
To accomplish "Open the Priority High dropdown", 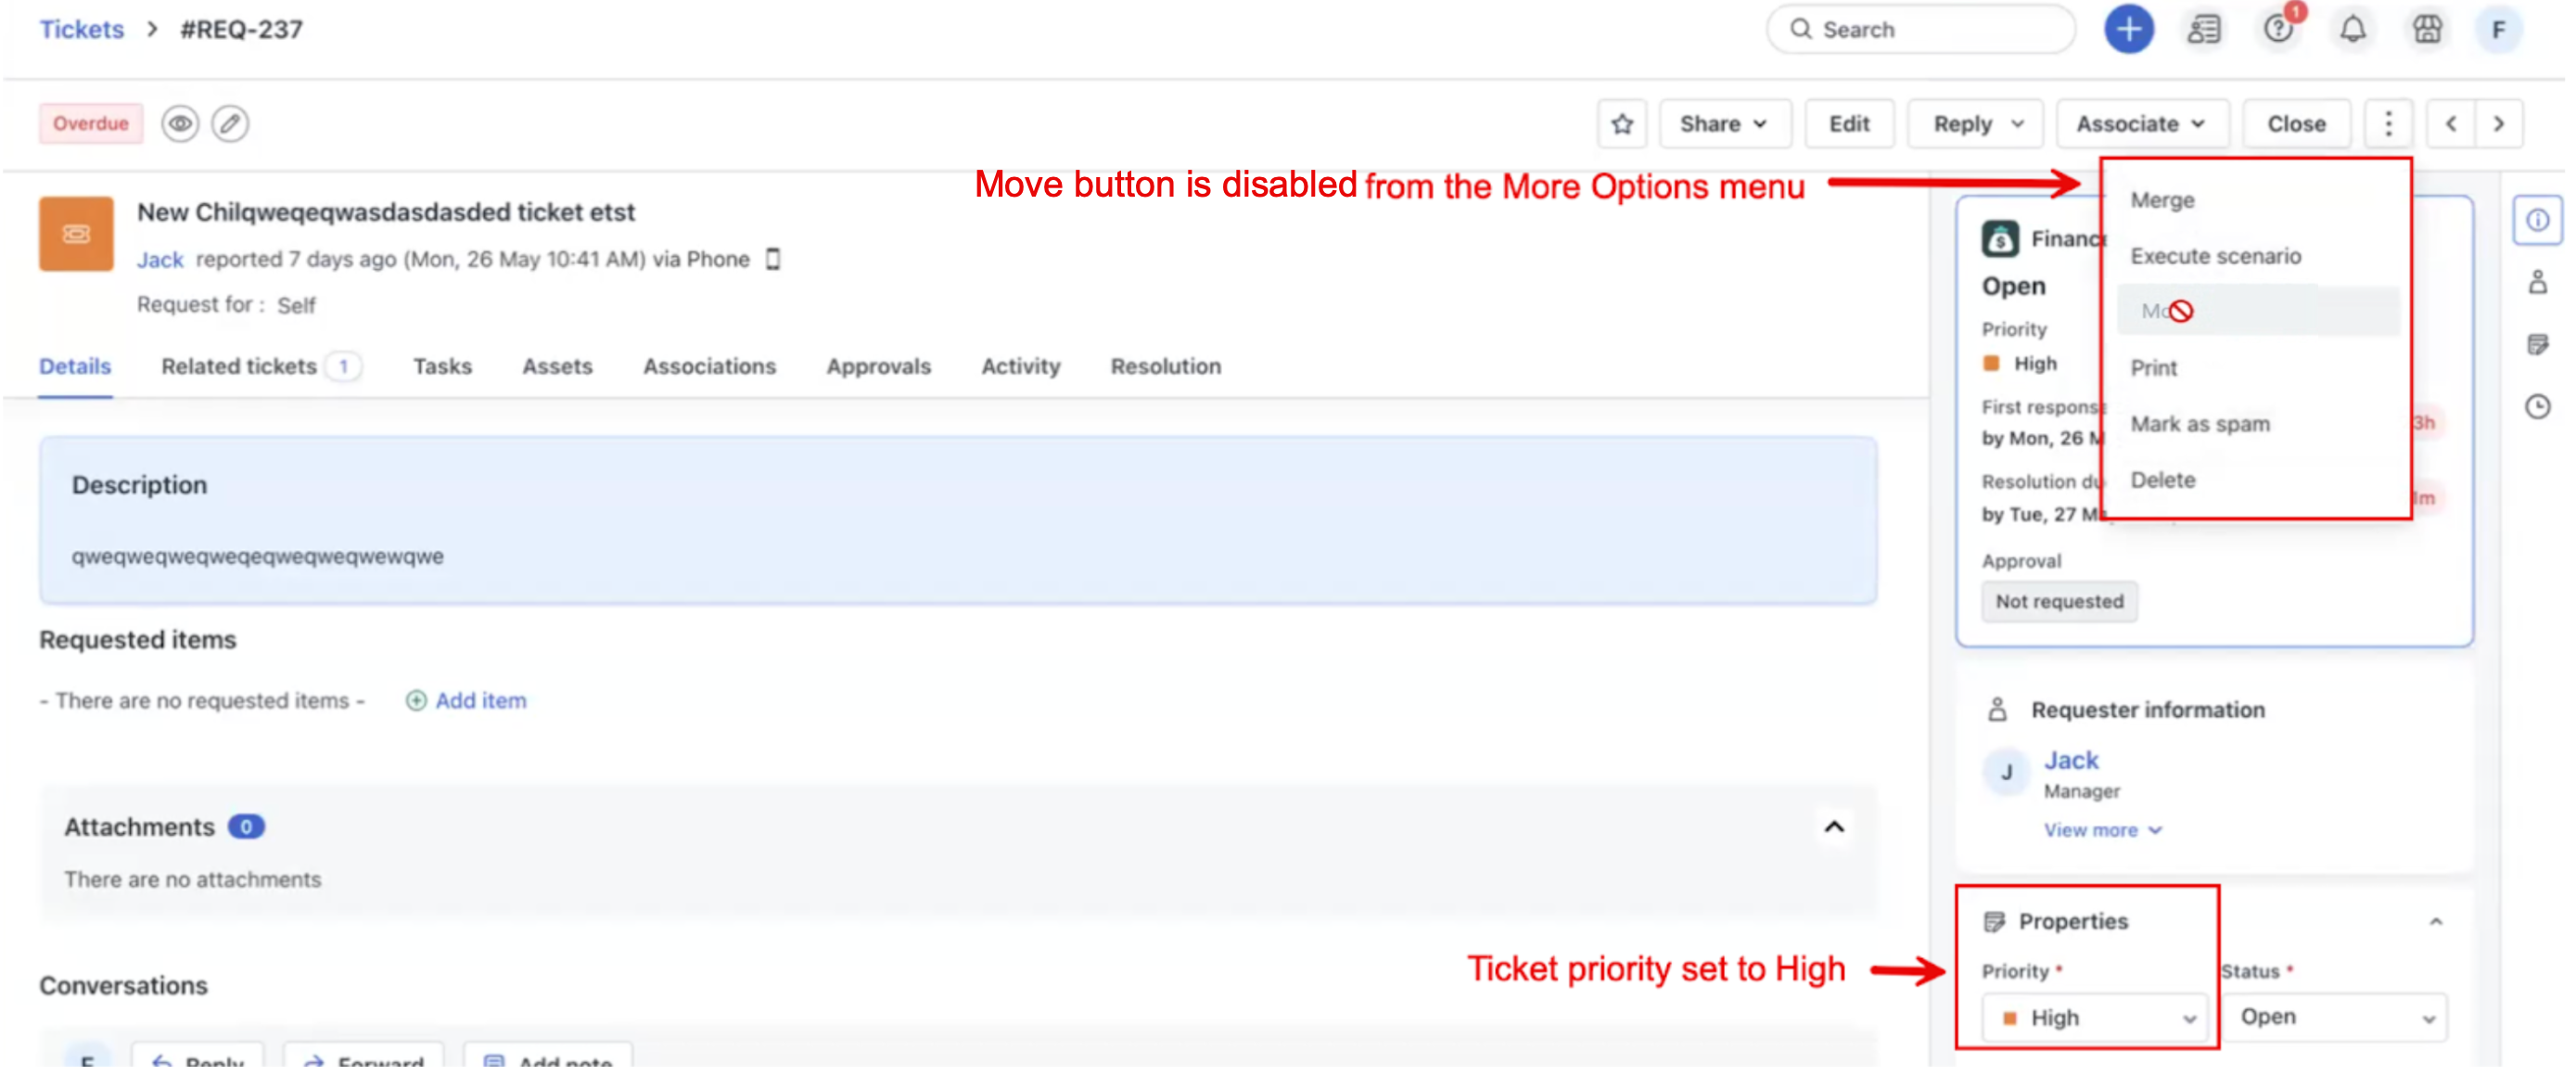I will tap(2095, 1017).
